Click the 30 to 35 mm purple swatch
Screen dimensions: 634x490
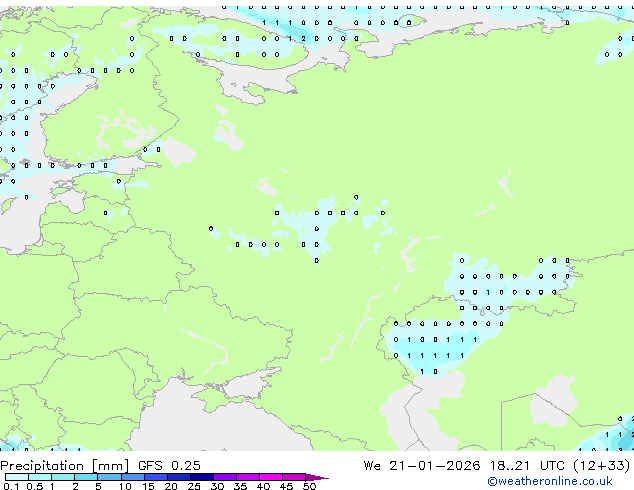229,477
